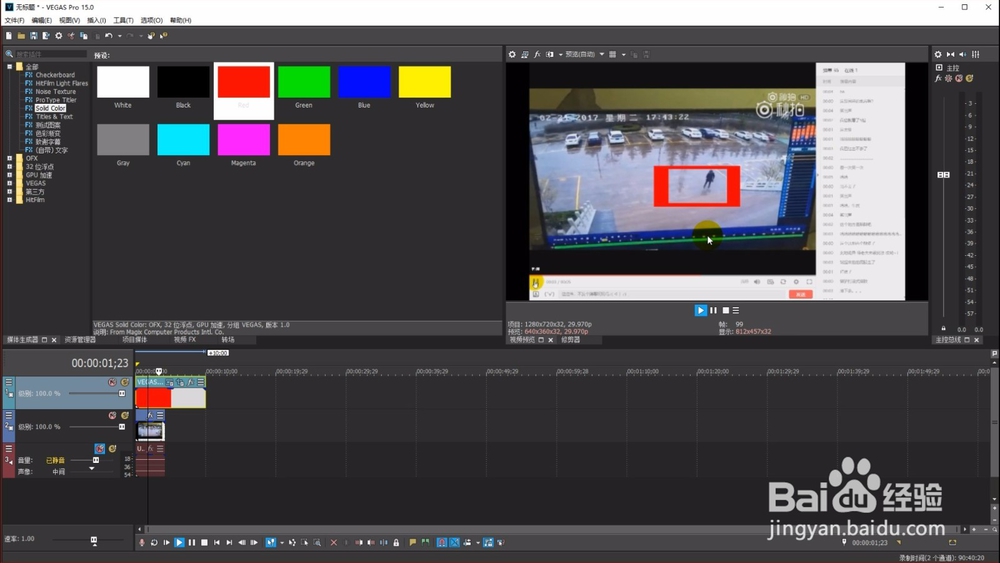
Task: Pause playback in the timeline transport bar
Action: 192,543
